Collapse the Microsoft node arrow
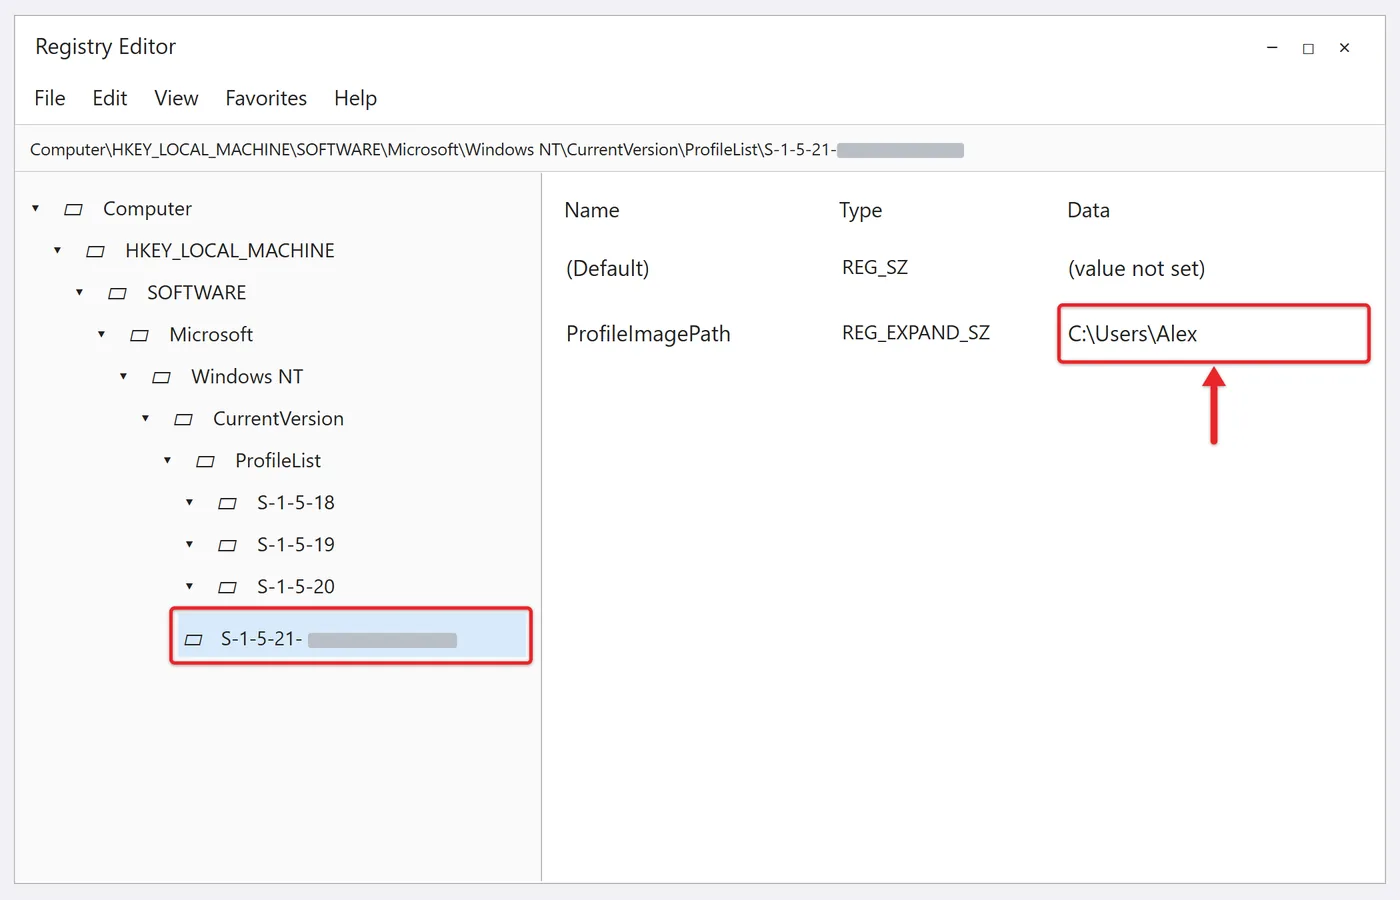The width and height of the screenshot is (1400, 900). [101, 334]
